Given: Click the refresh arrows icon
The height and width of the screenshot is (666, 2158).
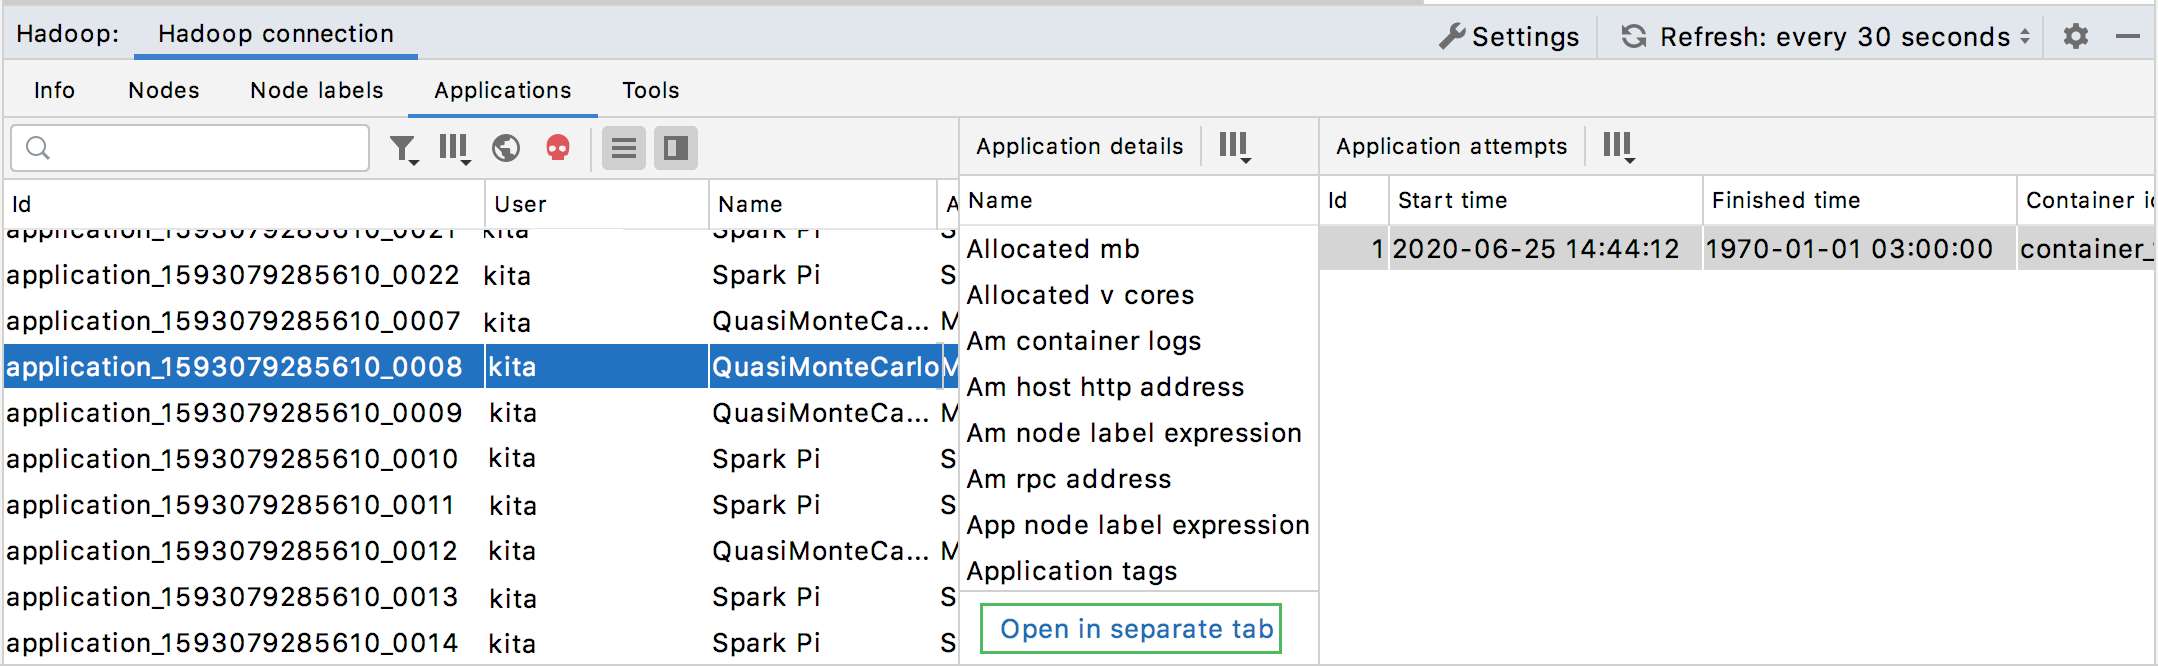Looking at the screenshot, I should tap(1634, 37).
